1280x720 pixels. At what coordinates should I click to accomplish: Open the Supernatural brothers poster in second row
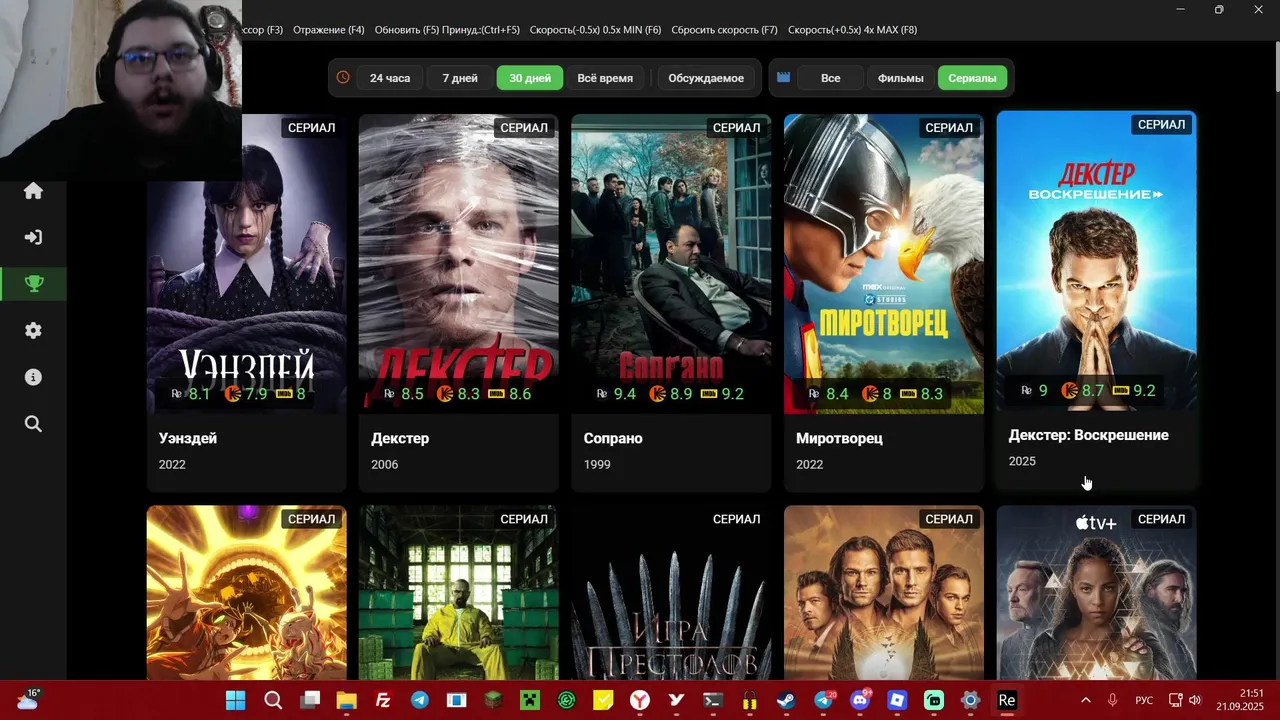(884, 593)
